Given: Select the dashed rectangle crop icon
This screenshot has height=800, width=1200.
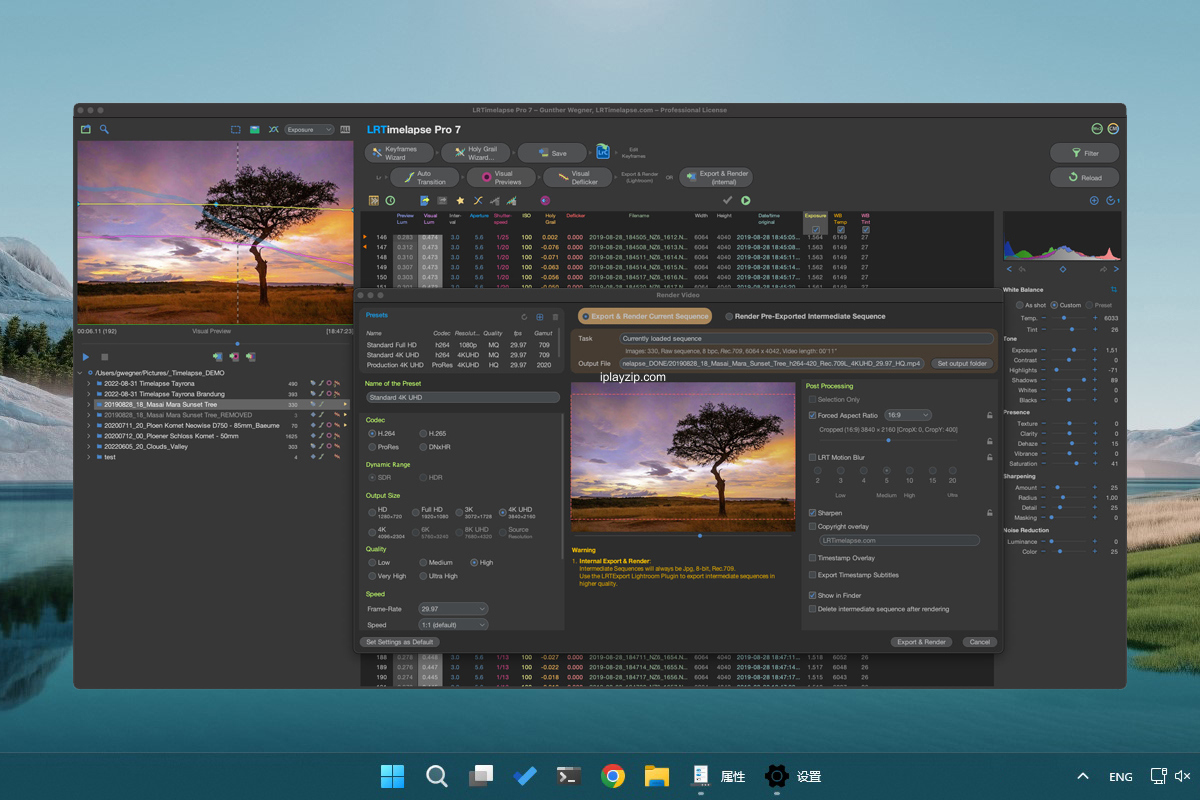Looking at the screenshot, I should point(236,129).
